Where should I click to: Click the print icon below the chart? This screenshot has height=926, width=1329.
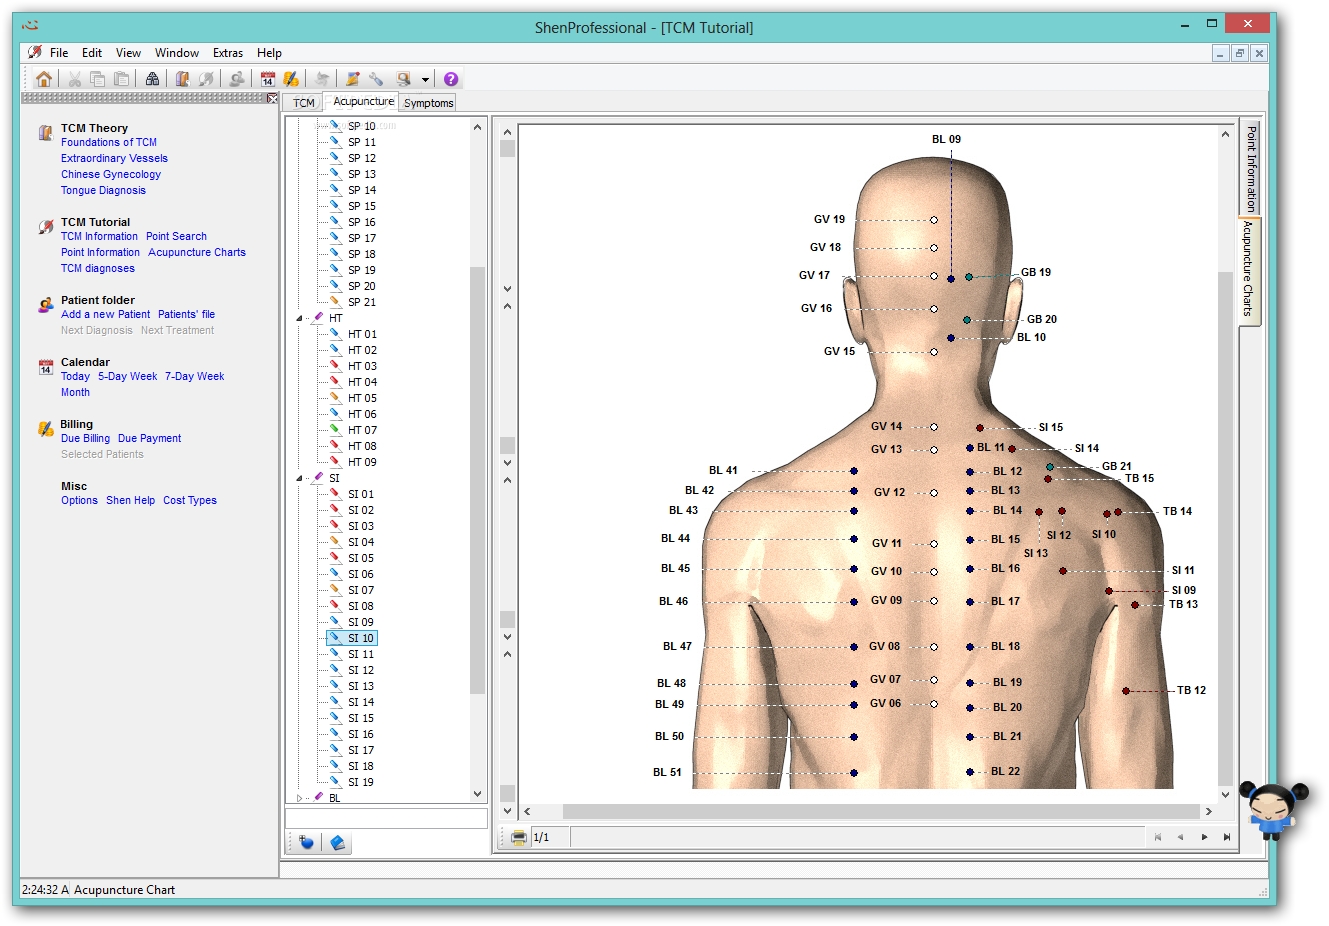tap(519, 837)
